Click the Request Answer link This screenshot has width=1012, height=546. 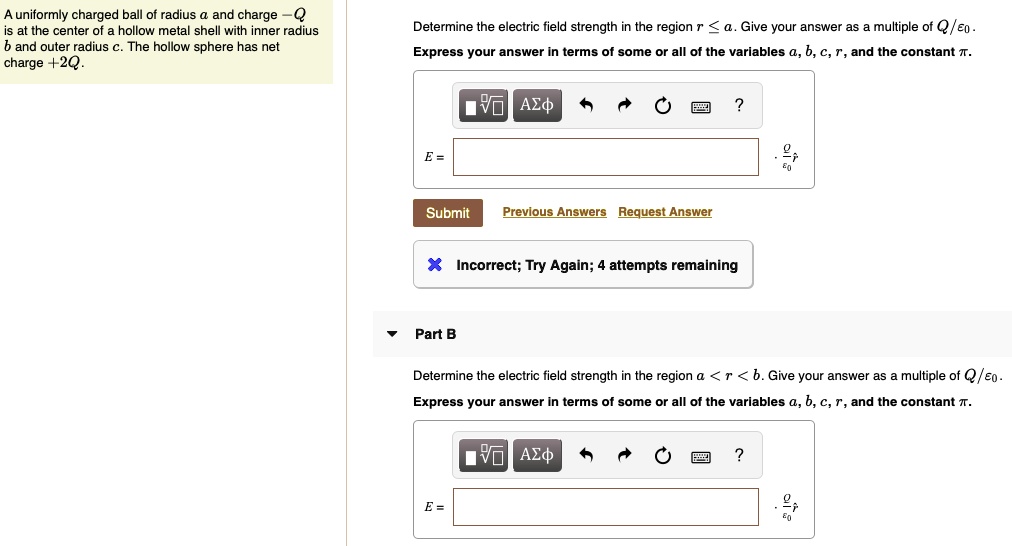click(665, 212)
